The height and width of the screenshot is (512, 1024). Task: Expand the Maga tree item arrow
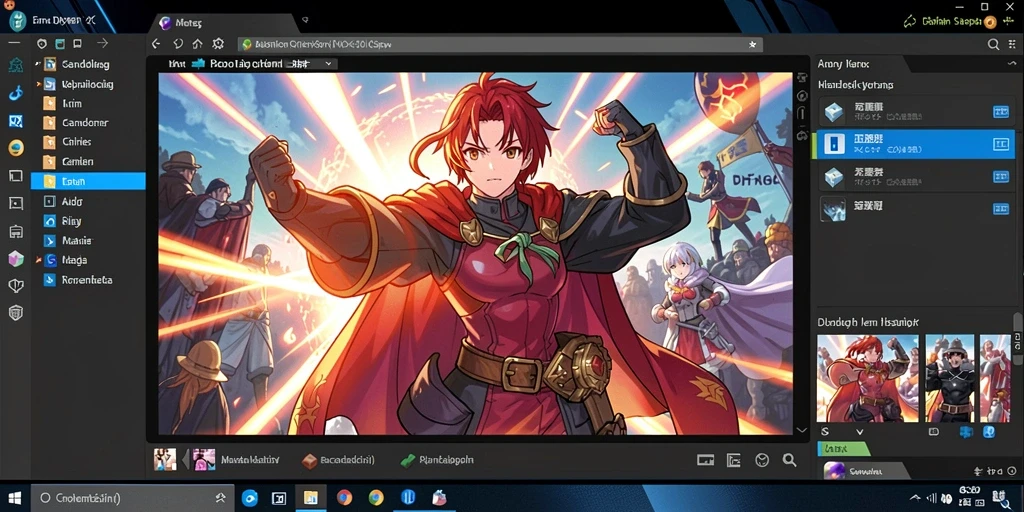[x=39, y=260]
